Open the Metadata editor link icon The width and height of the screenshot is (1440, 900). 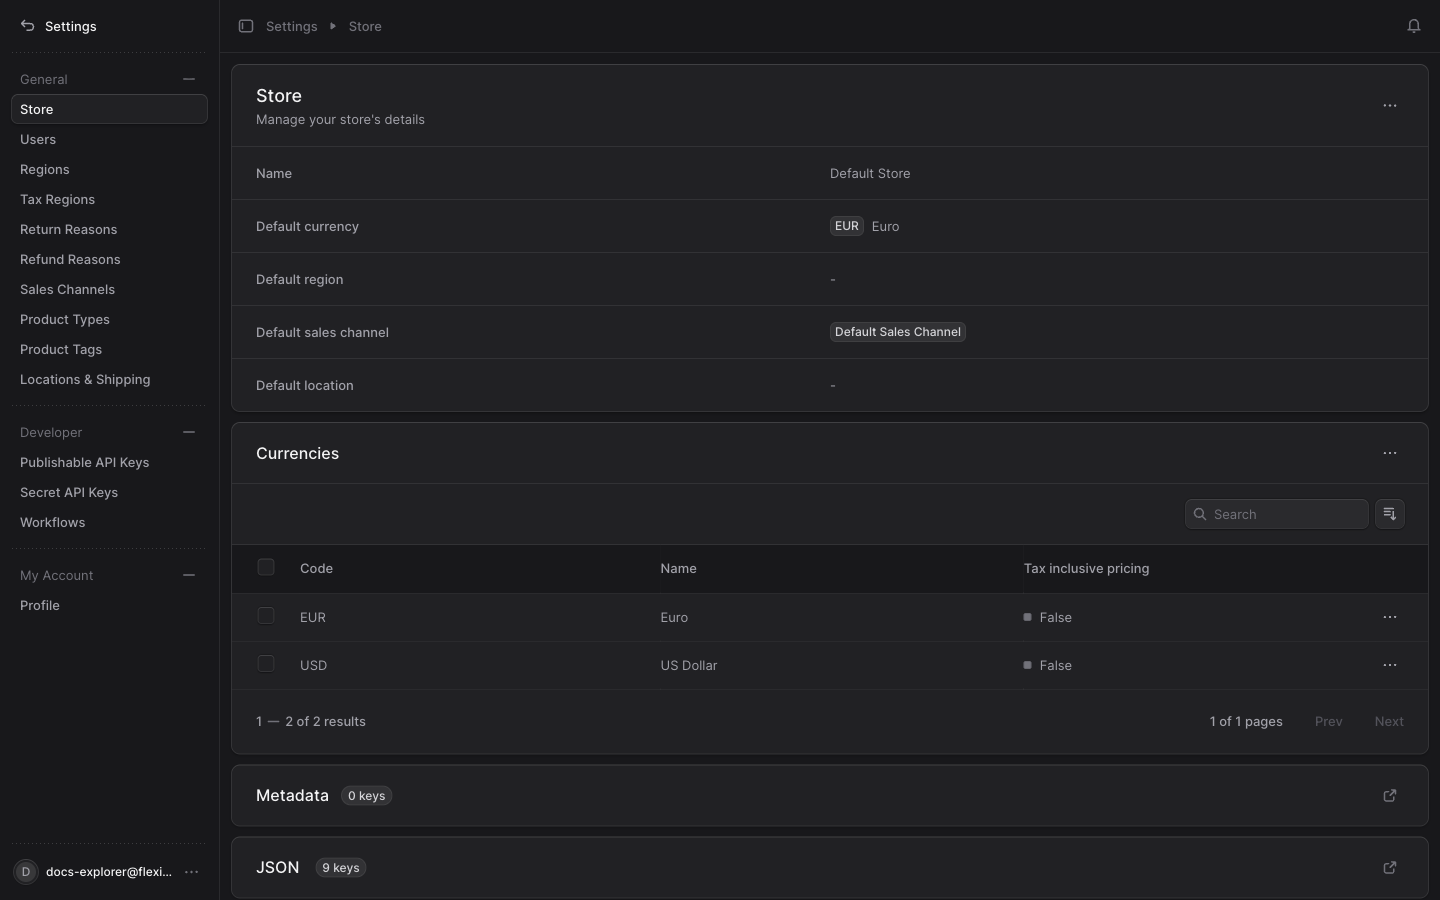pos(1390,796)
